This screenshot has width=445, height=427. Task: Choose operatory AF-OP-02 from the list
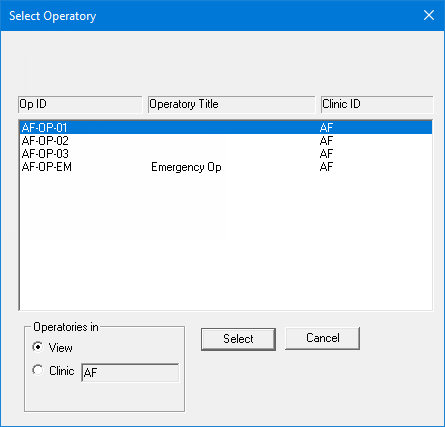(226, 141)
